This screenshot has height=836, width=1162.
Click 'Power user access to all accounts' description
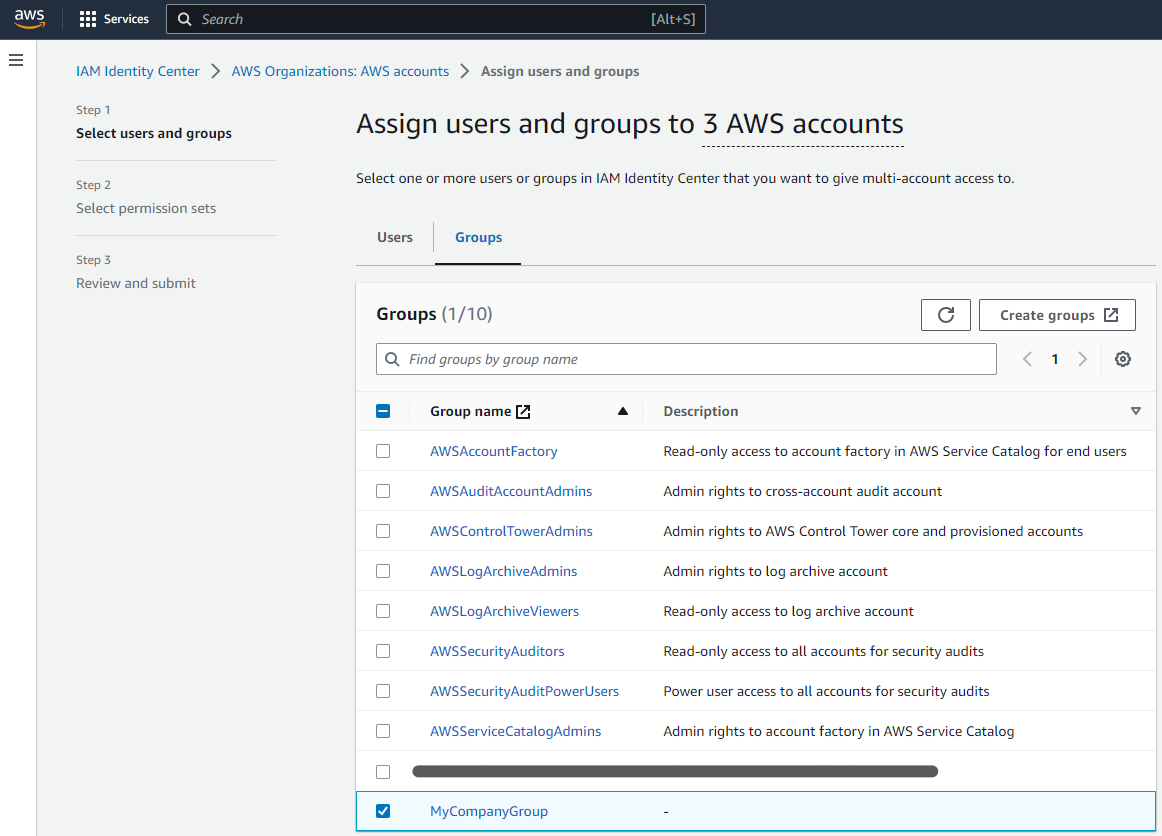click(826, 691)
